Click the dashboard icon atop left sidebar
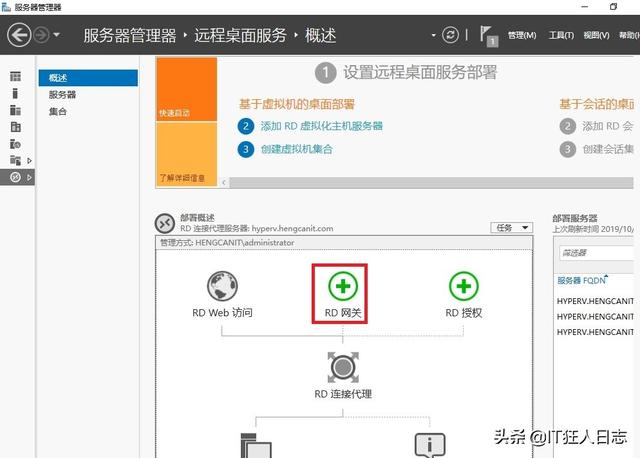Image resolution: width=640 pixels, height=458 pixels. [15, 77]
